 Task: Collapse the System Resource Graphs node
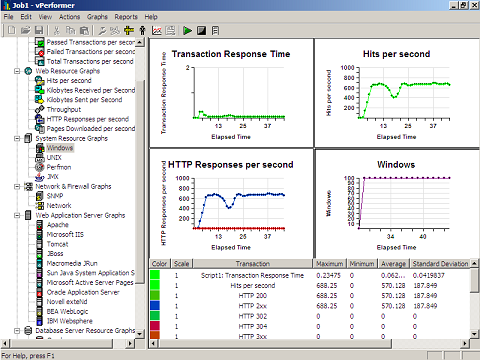pos(17,138)
